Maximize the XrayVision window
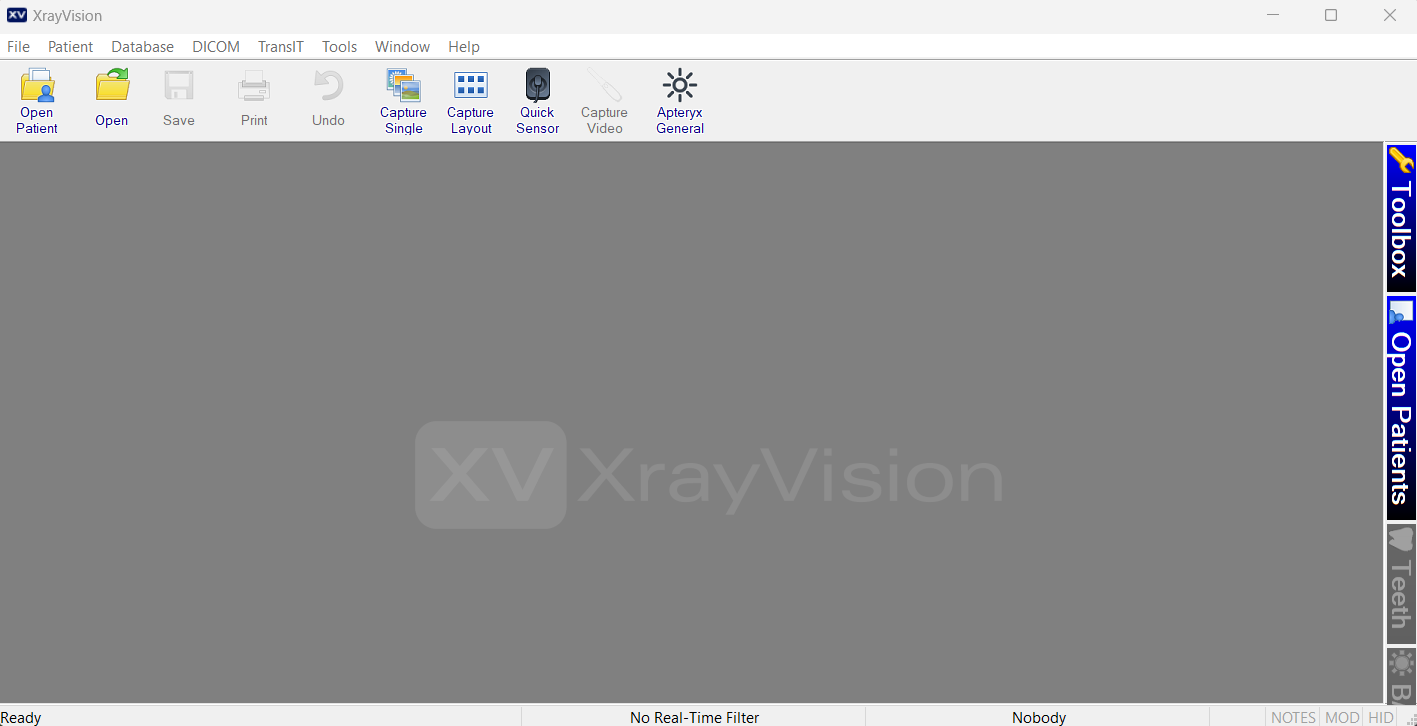The width and height of the screenshot is (1417, 726). pos(1331,15)
